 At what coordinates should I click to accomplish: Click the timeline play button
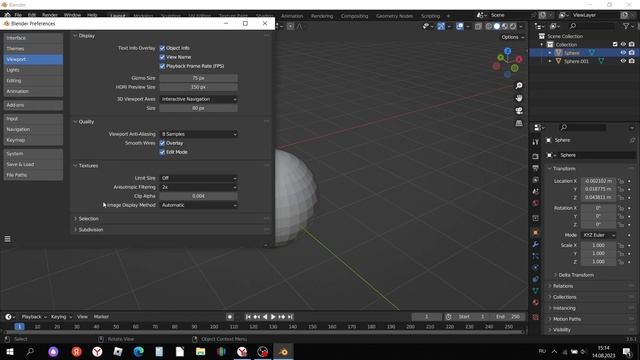point(273,317)
